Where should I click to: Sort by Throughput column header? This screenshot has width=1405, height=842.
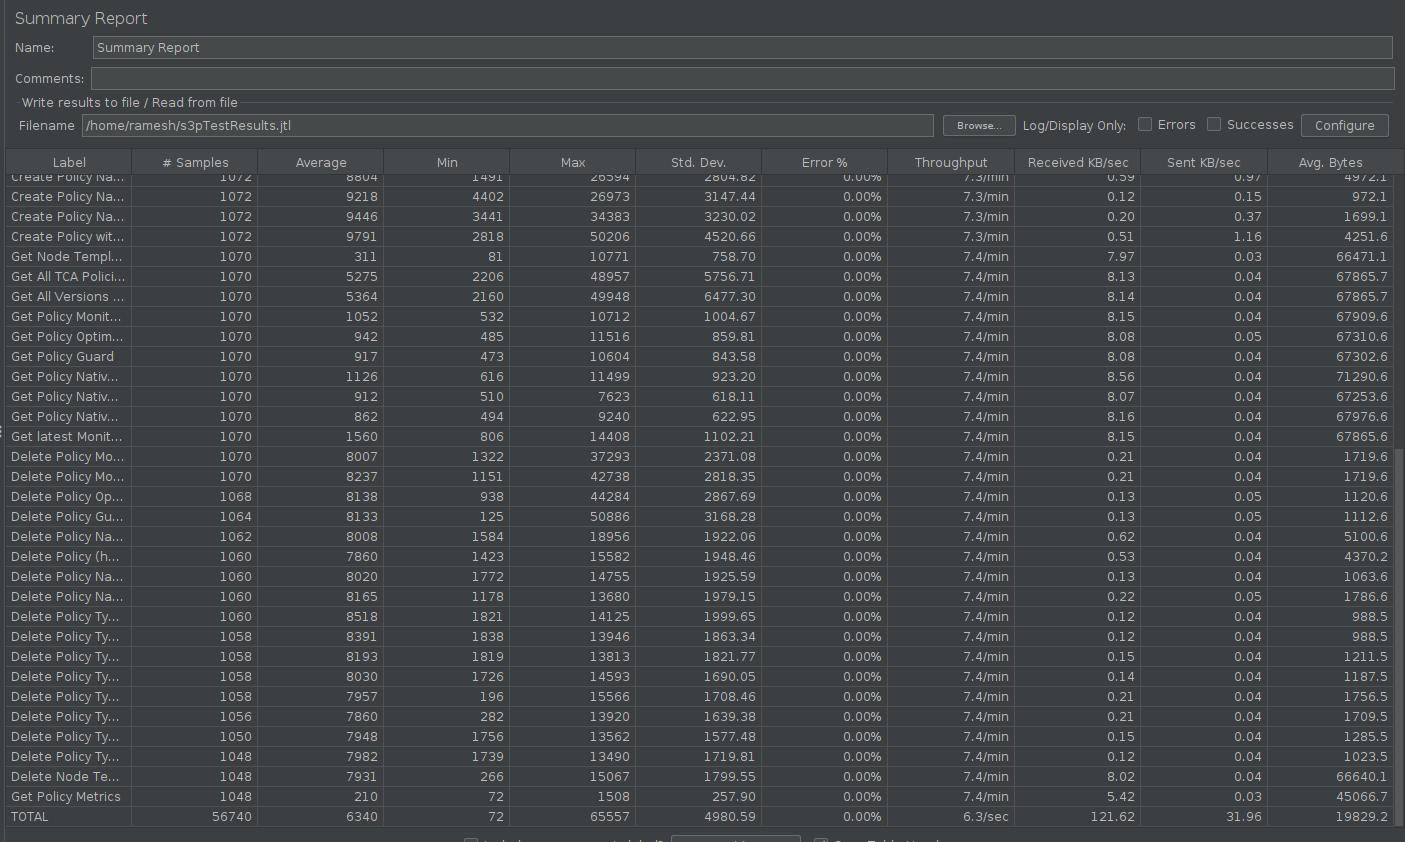coord(951,162)
